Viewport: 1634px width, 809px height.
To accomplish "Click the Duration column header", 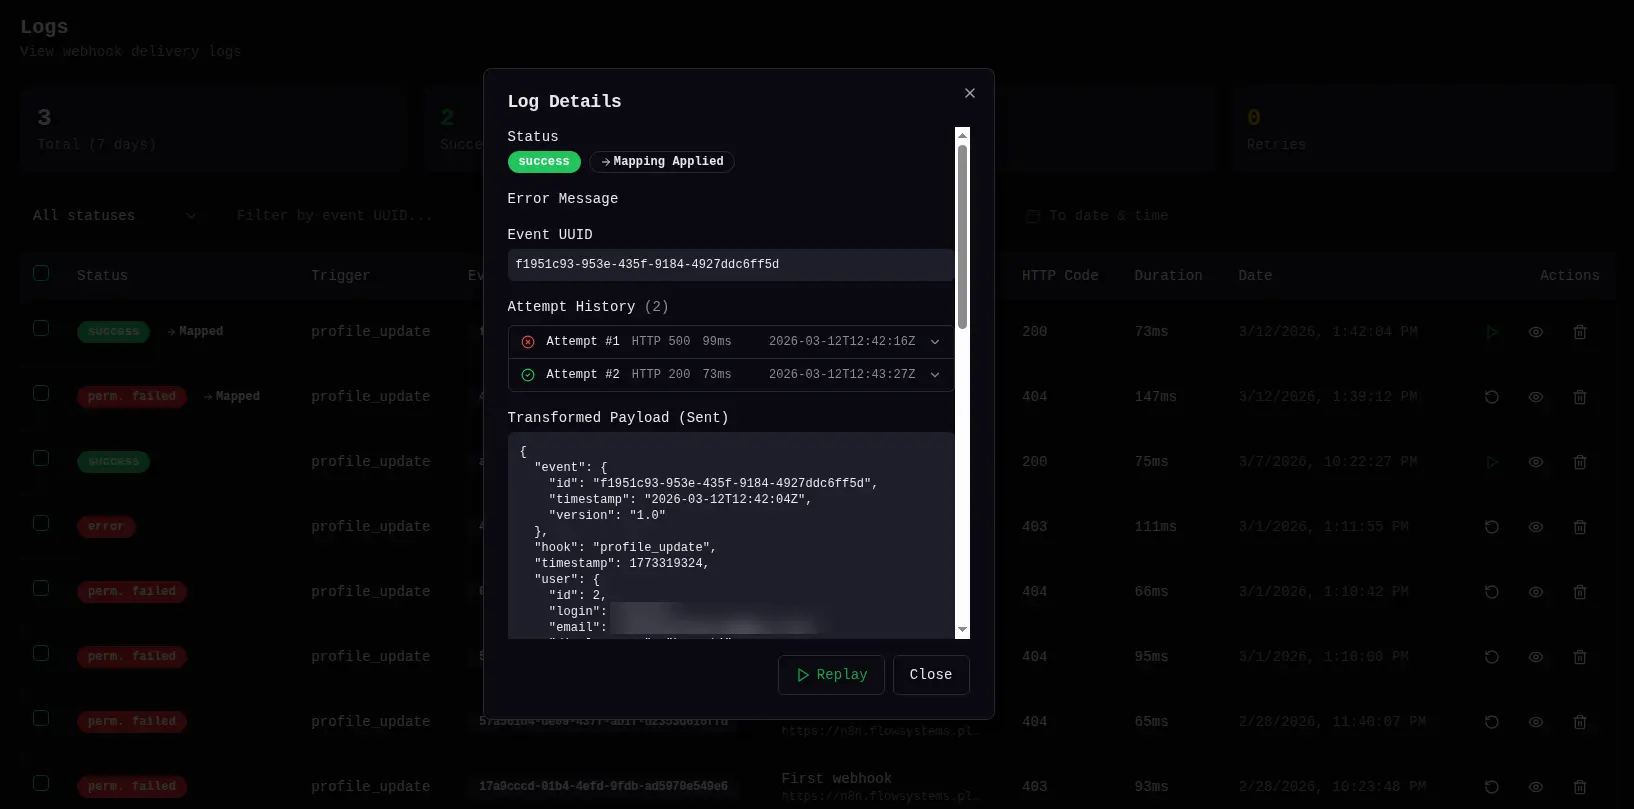I will [x=1168, y=276].
